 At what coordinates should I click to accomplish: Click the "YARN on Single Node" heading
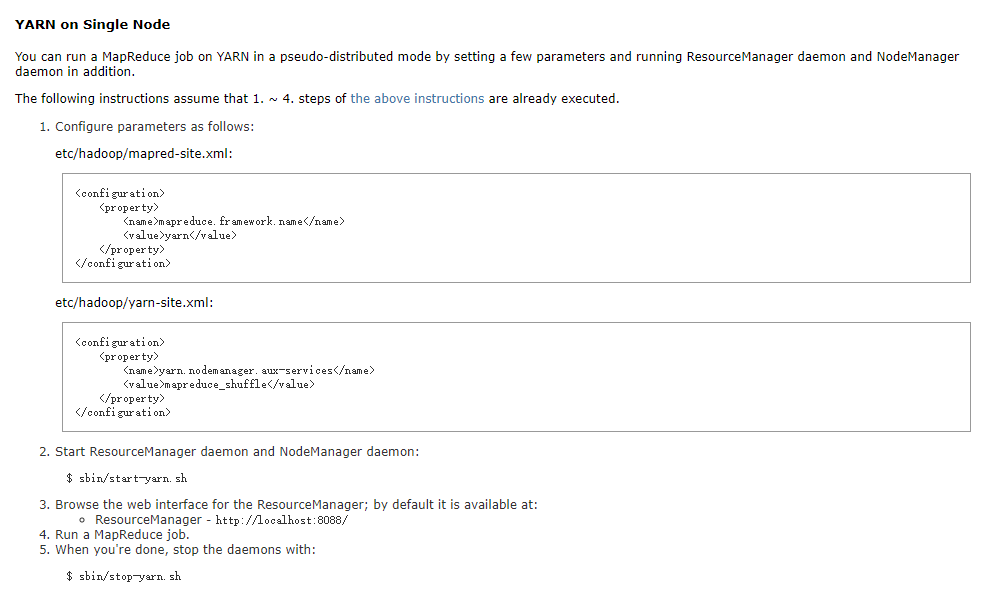(93, 24)
